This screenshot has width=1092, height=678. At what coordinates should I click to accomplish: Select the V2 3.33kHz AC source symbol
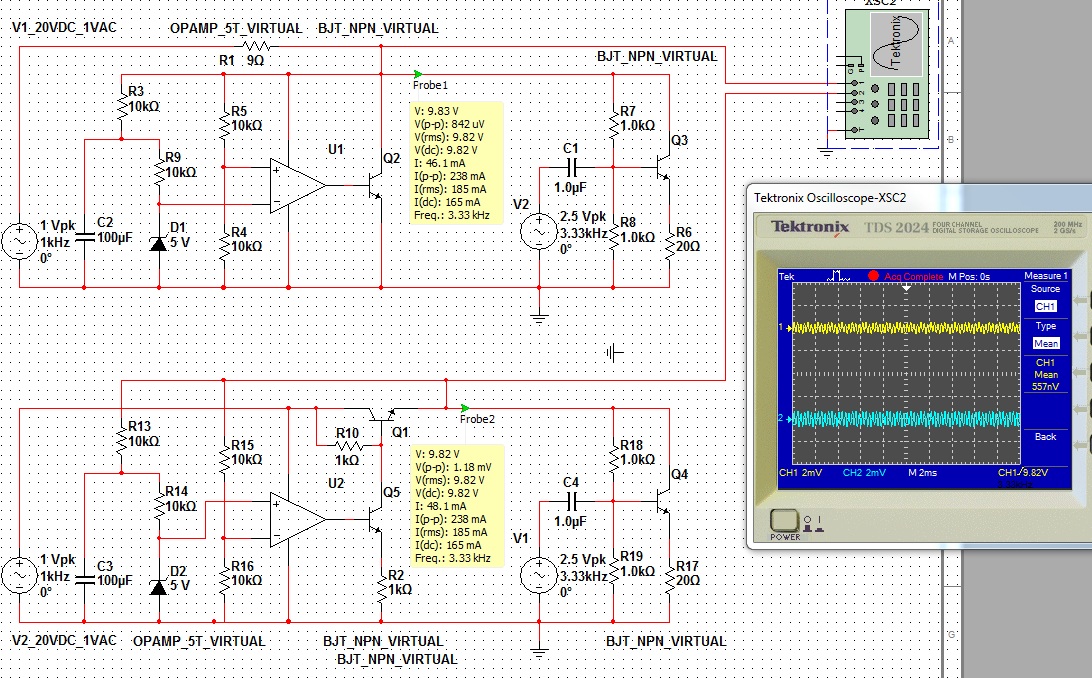tap(538, 231)
